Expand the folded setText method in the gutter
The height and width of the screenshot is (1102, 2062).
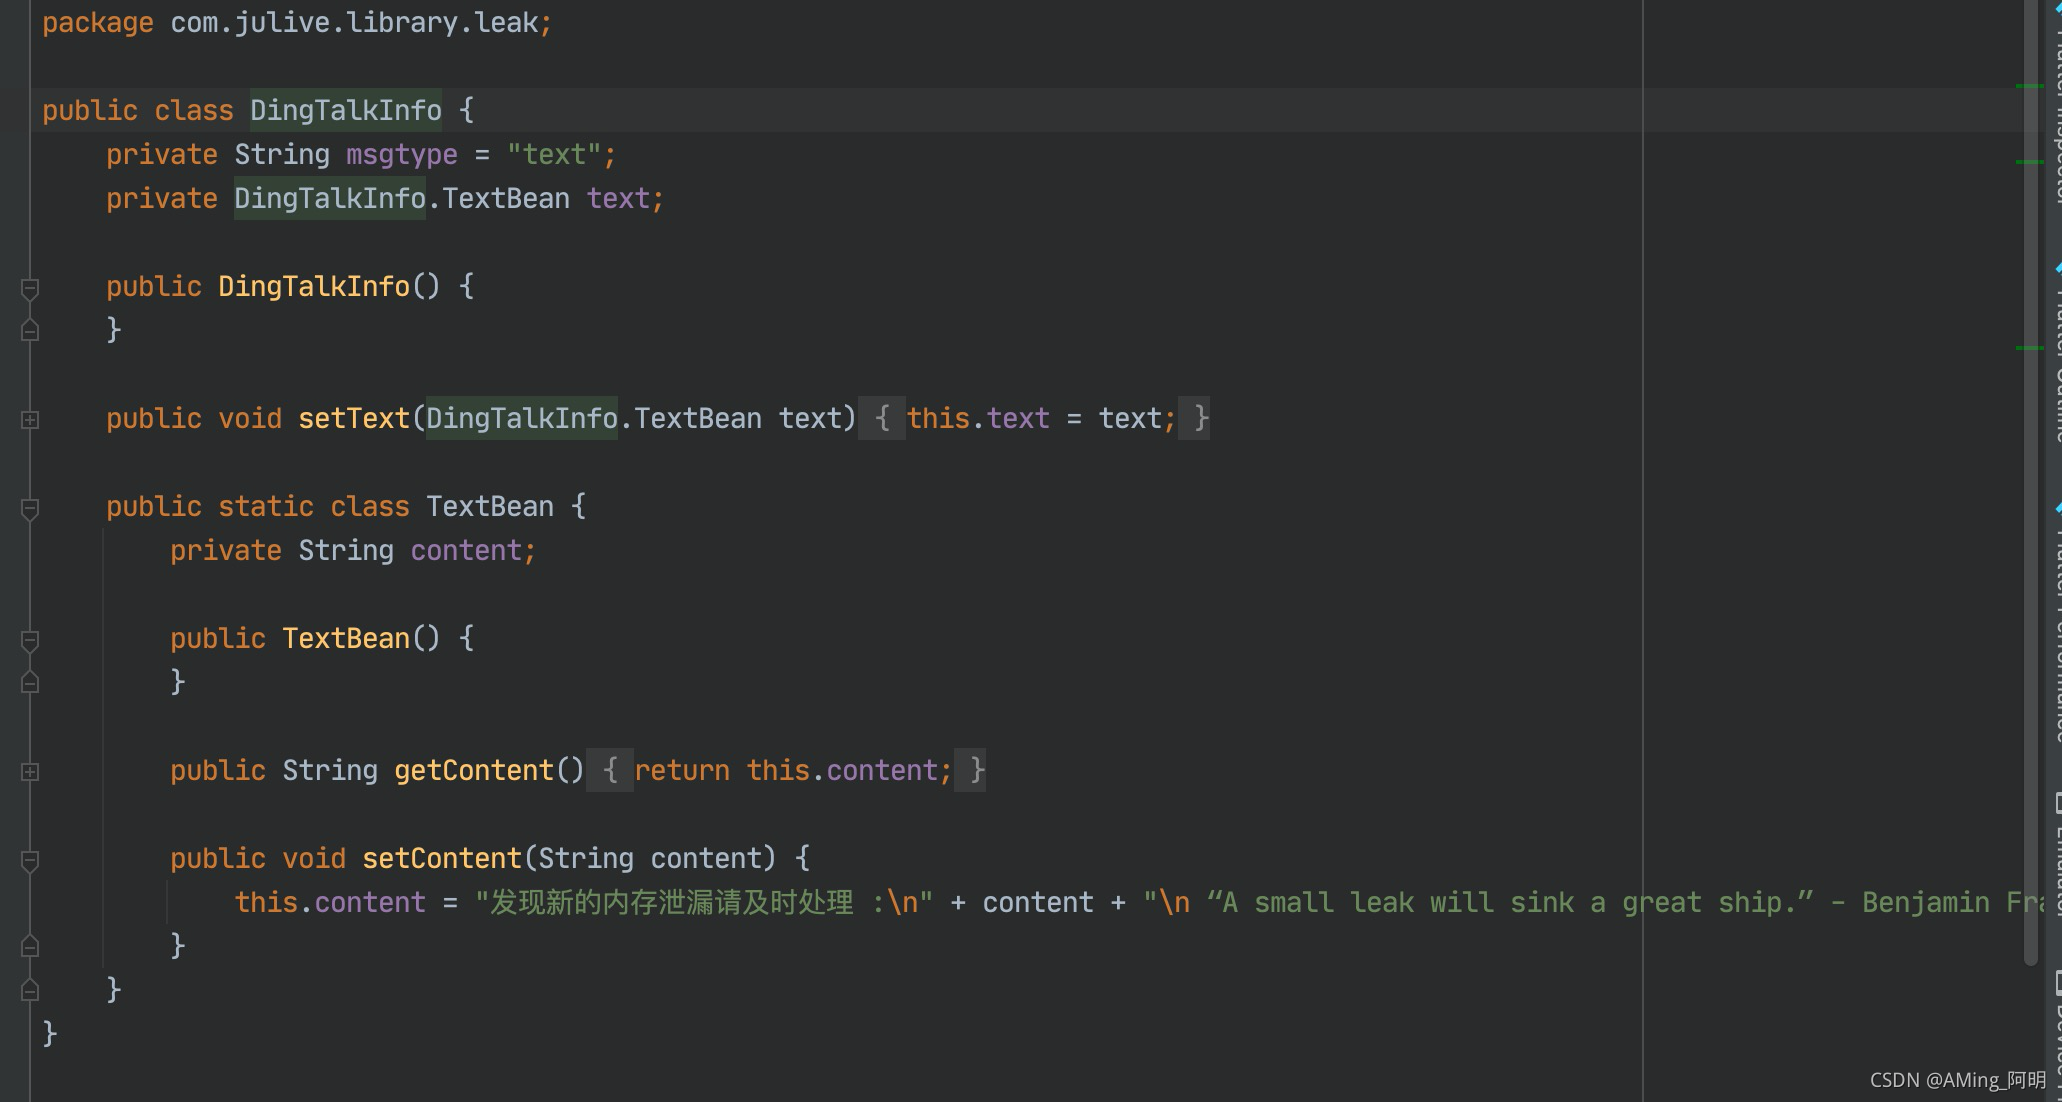coord(30,420)
